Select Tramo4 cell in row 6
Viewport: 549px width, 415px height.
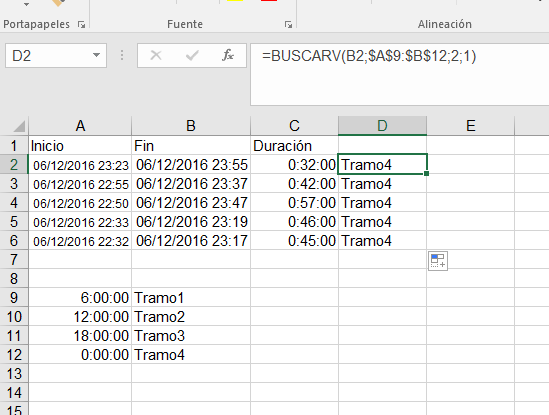382,241
